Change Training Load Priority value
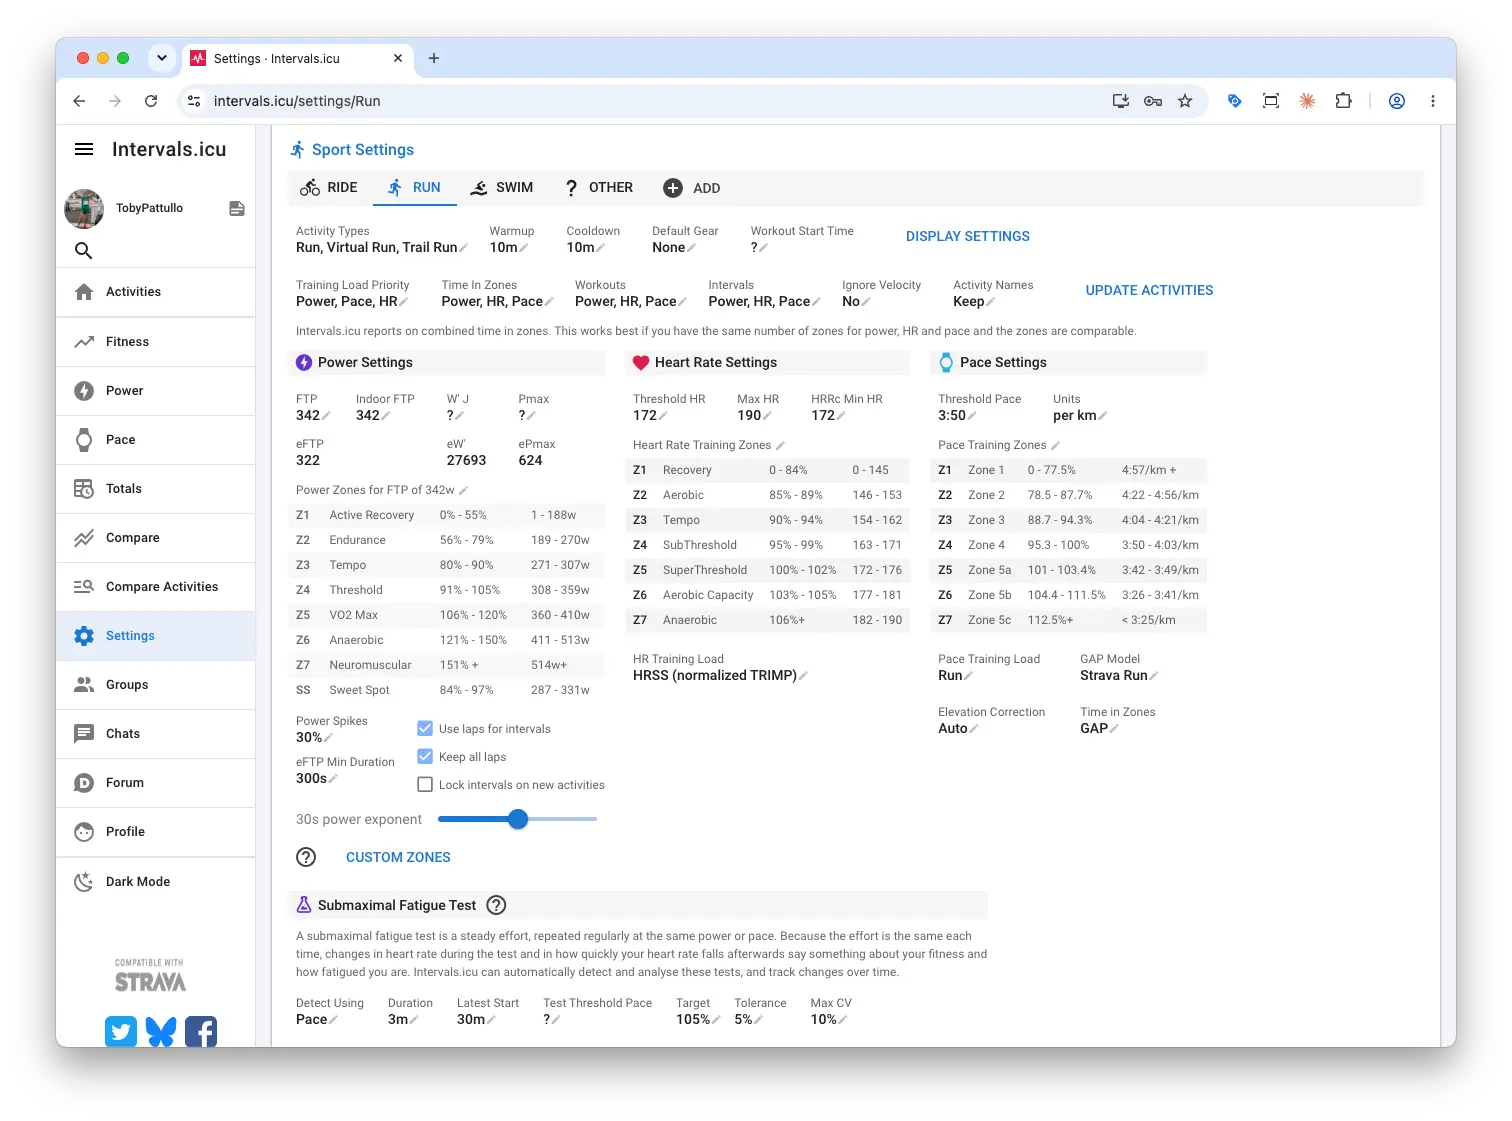This screenshot has height=1121, width=1512. [352, 301]
